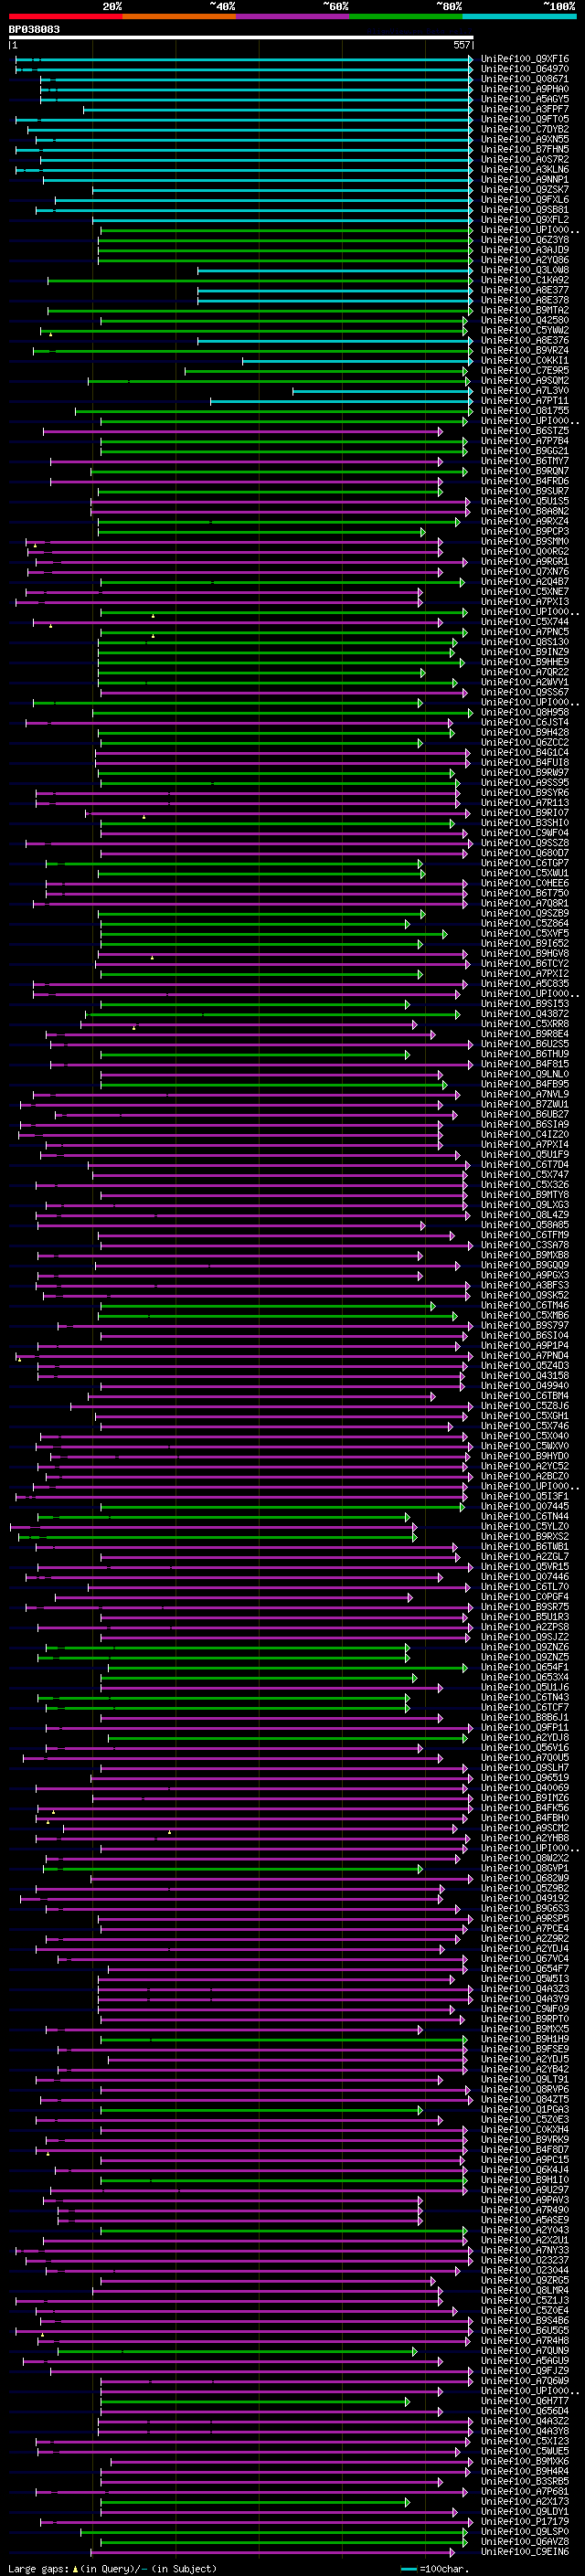Open hit UniRef100_A3FPF7
Image resolution: width=585 pixels, height=2576 pixels.
[525, 109]
